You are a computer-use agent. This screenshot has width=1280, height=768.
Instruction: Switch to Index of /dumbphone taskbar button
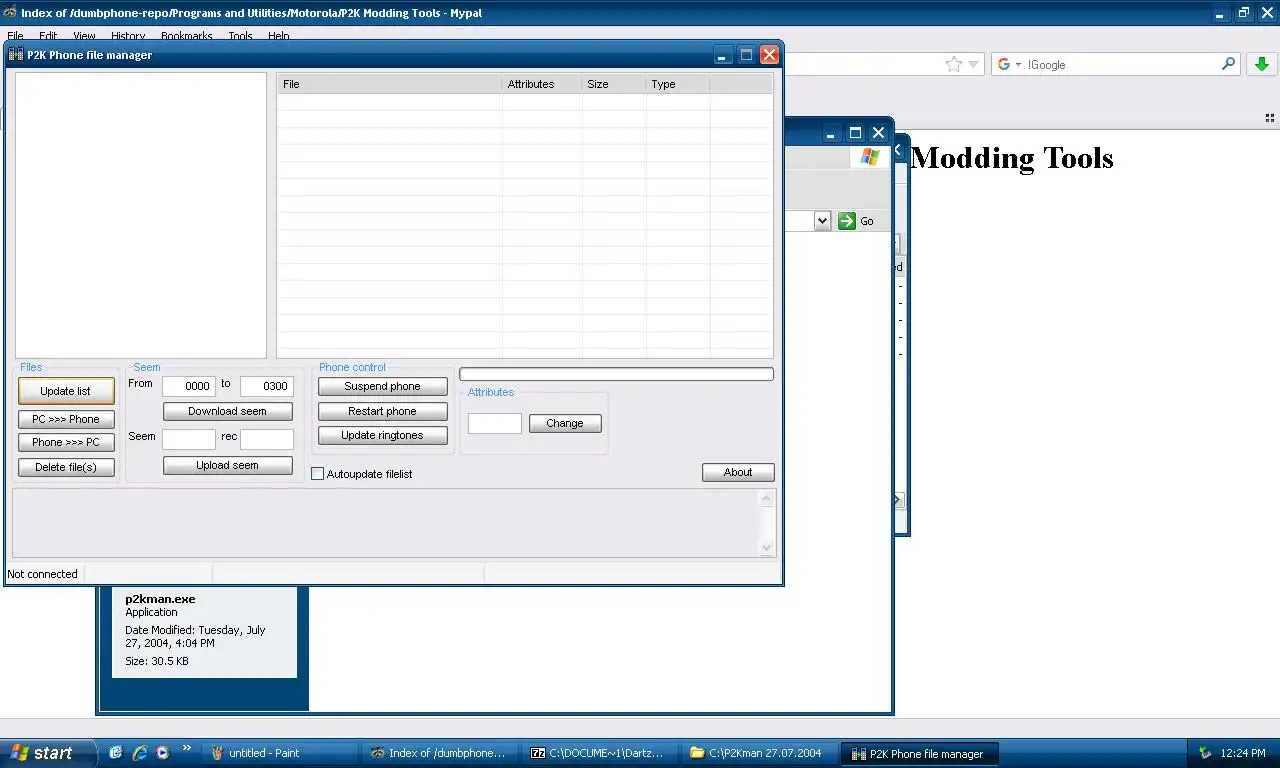point(440,753)
